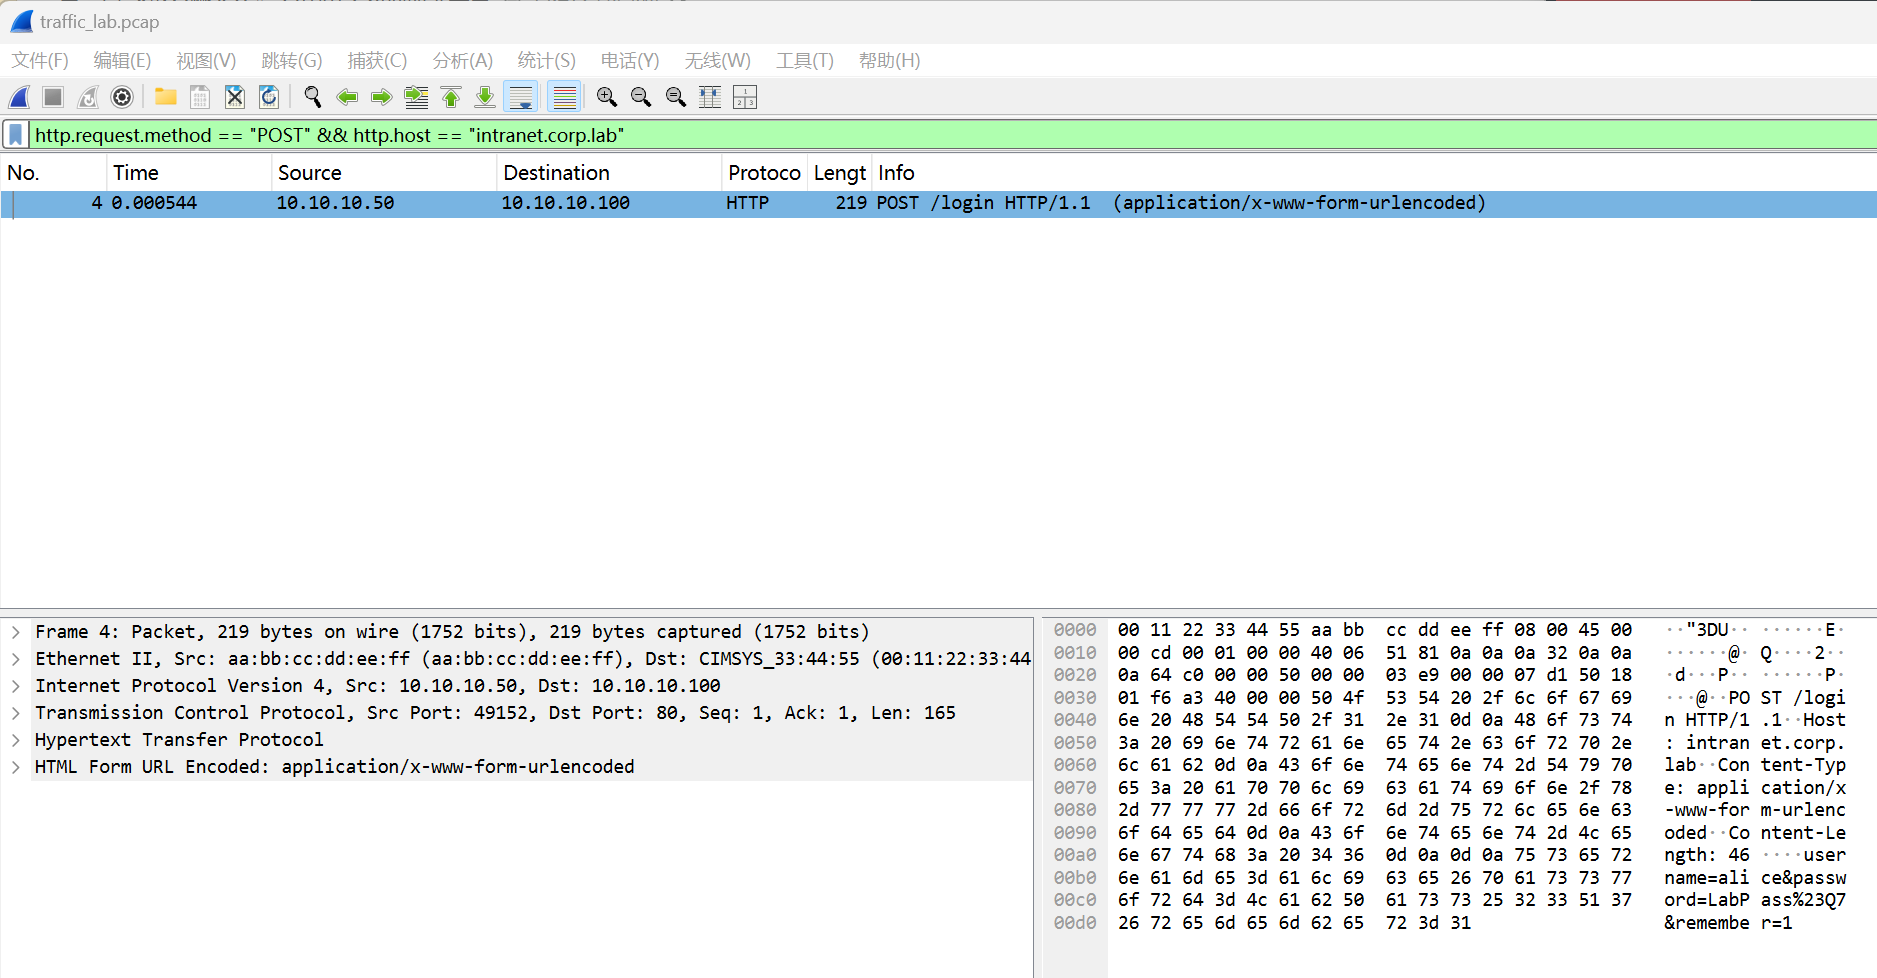The height and width of the screenshot is (978, 1877).
Task: Click the last toolbar icon after resize columns
Action: point(745,97)
